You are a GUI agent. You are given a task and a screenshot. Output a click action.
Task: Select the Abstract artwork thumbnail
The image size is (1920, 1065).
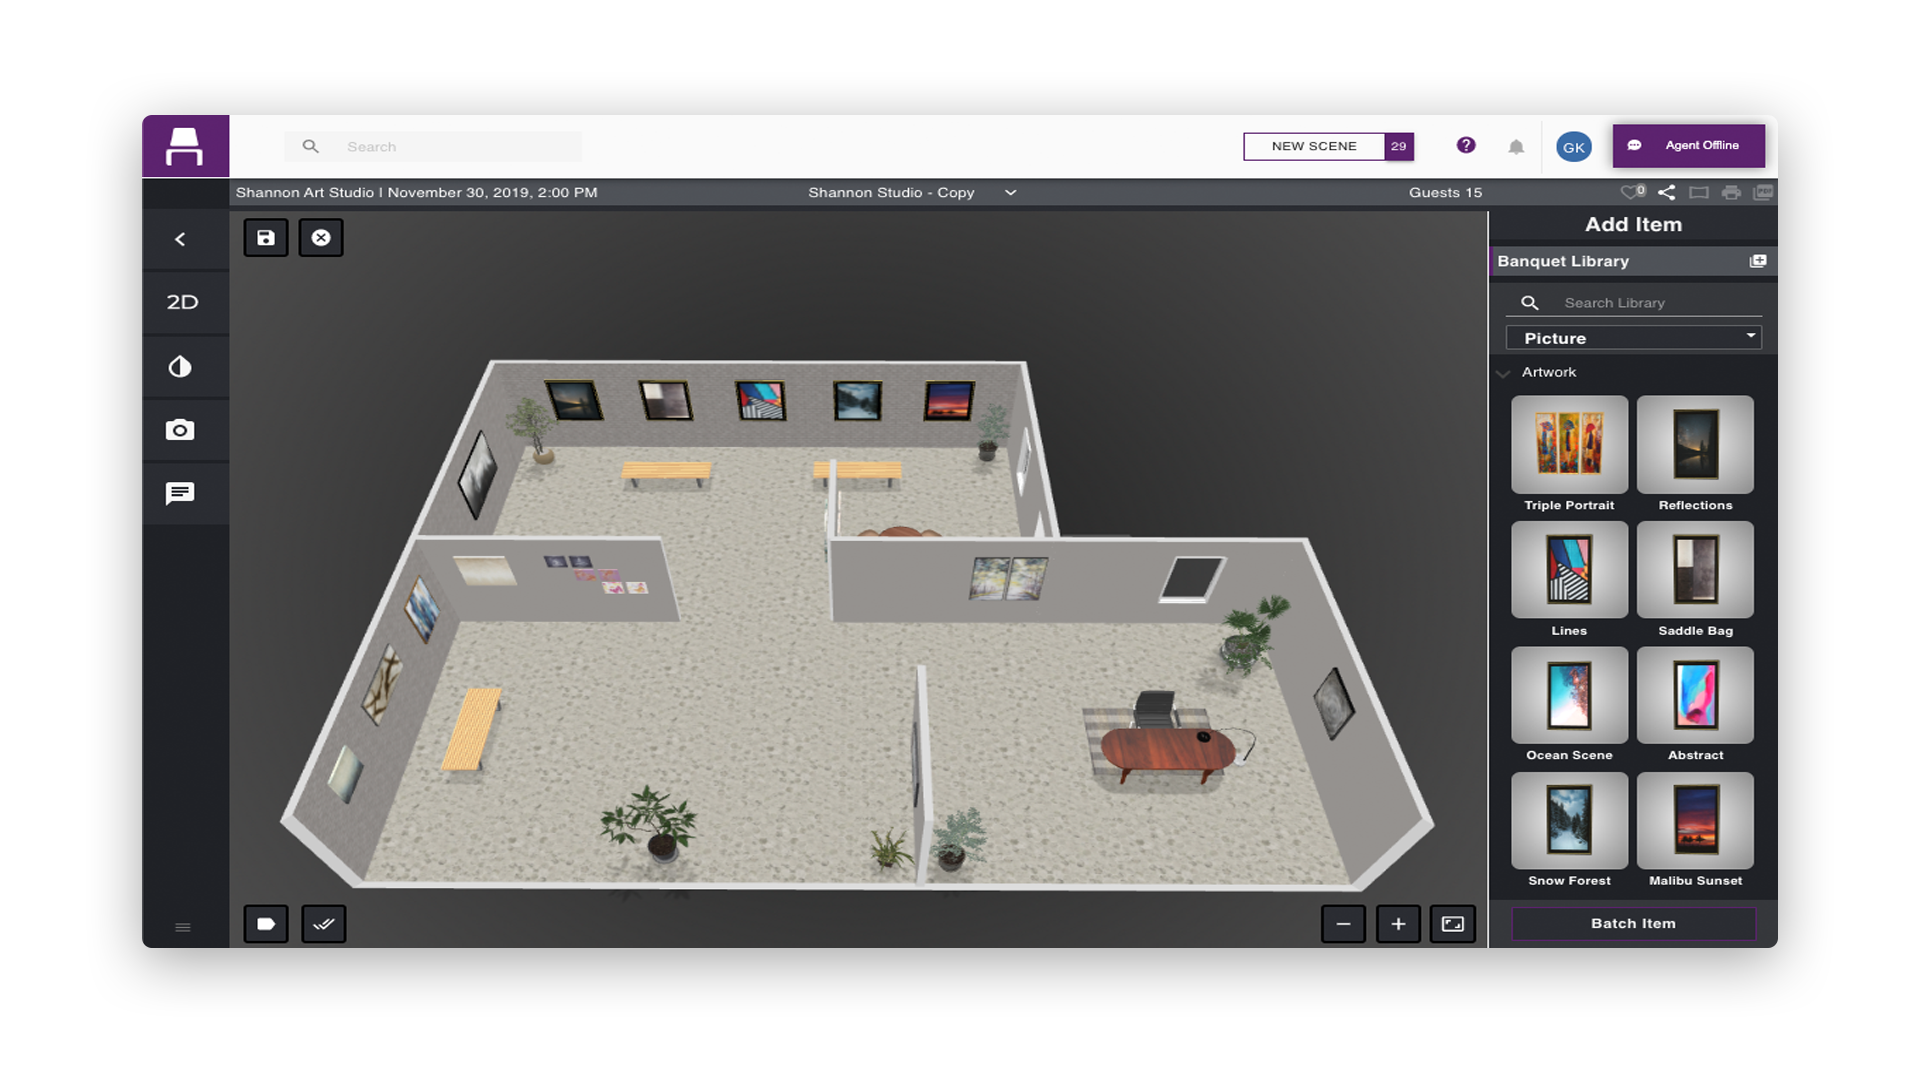1695,695
